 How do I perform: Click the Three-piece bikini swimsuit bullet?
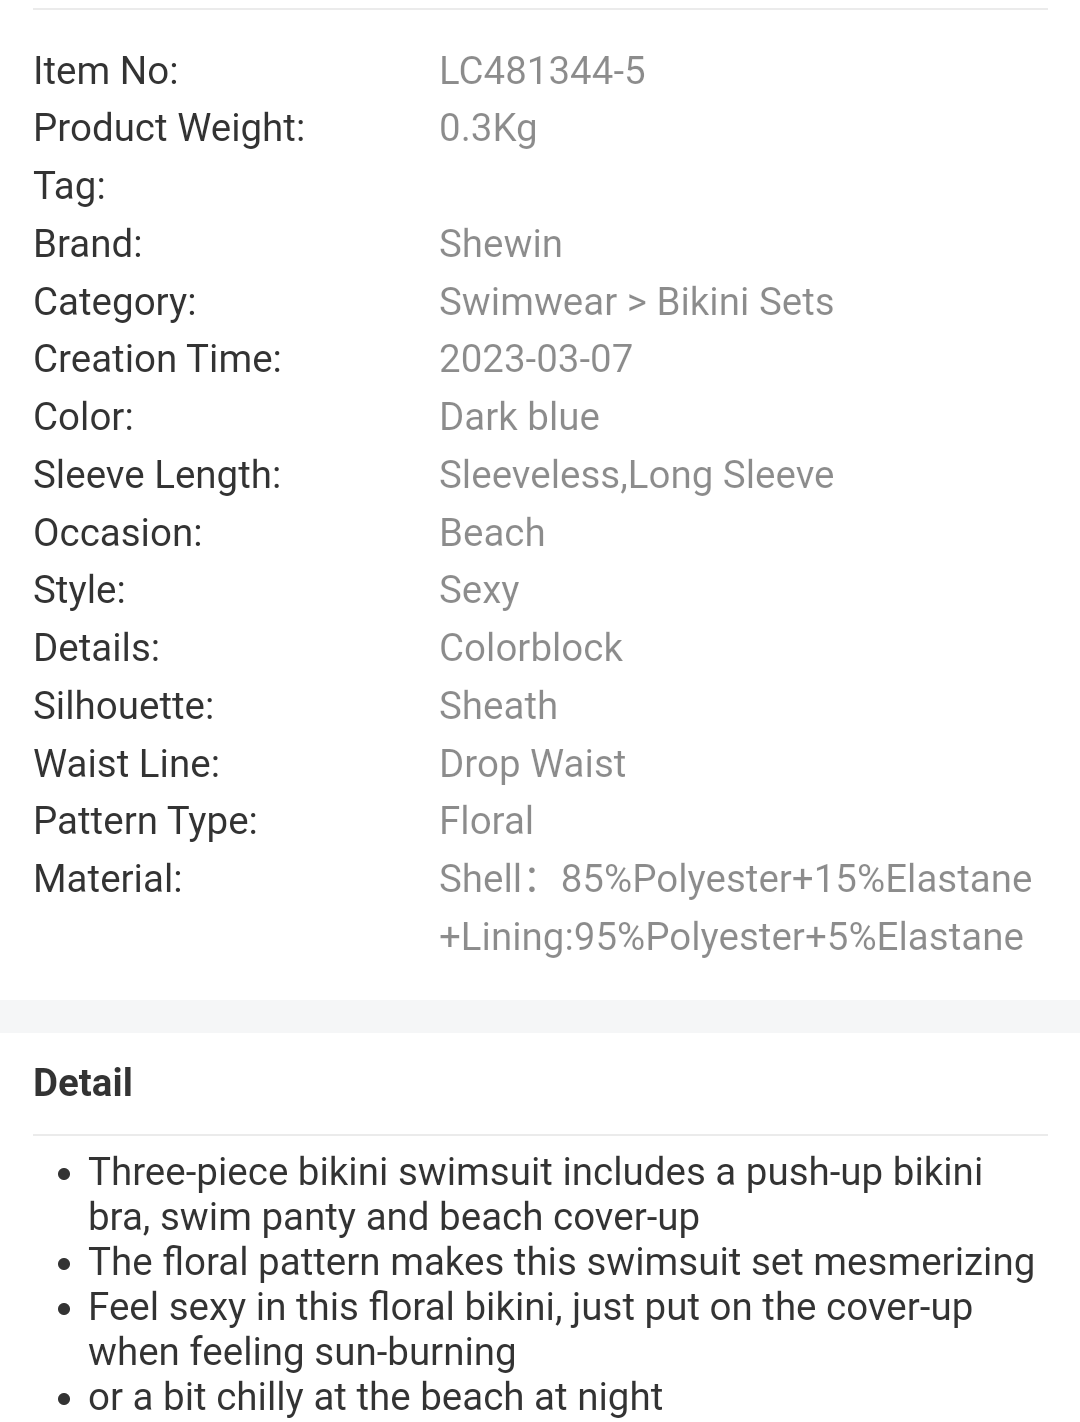tap(535, 1194)
